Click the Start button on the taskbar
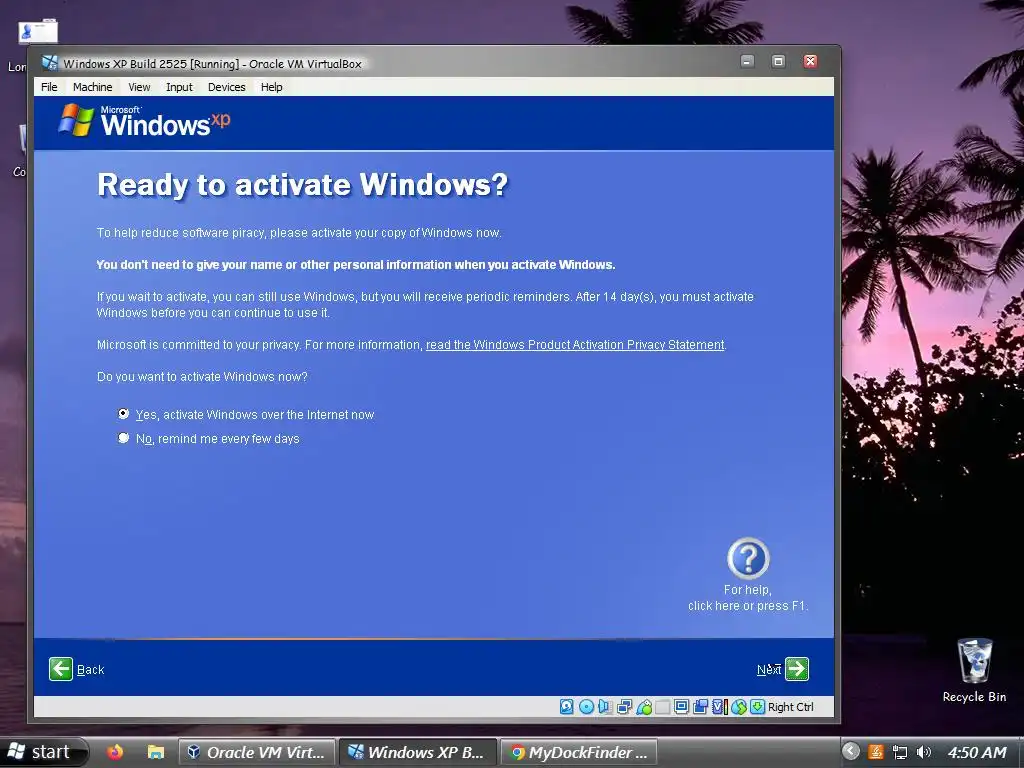The height and width of the screenshot is (768, 1024). point(43,752)
